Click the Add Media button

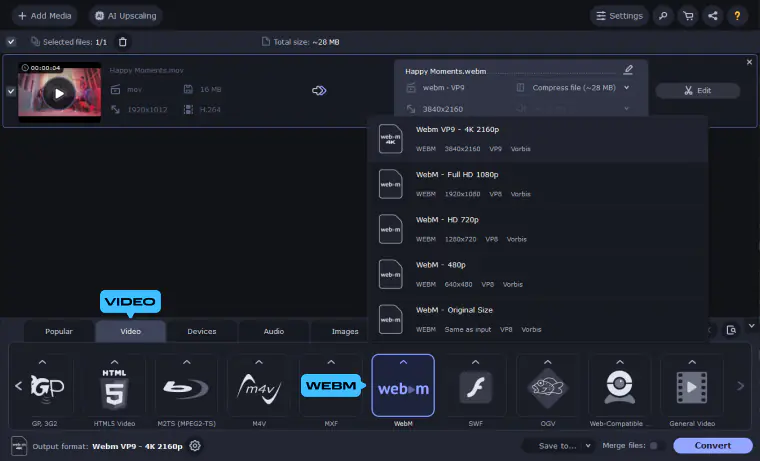point(45,16)
